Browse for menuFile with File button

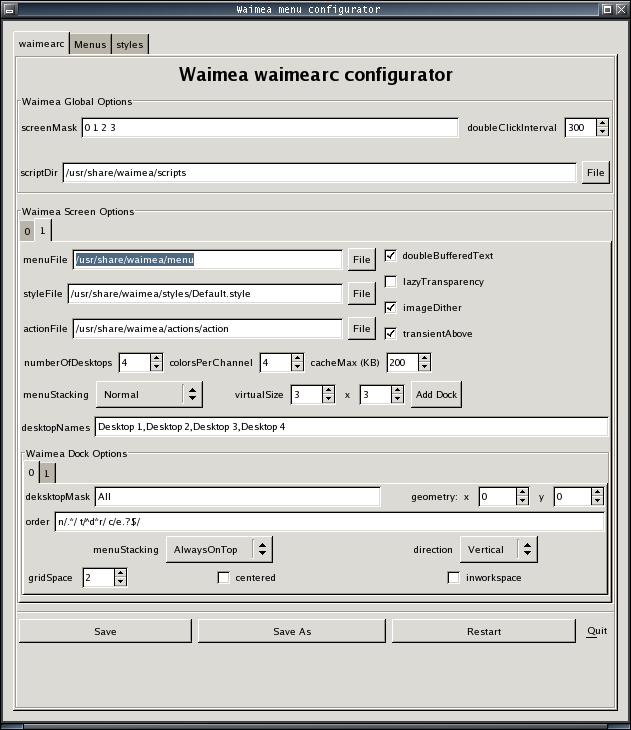[361, 260]
